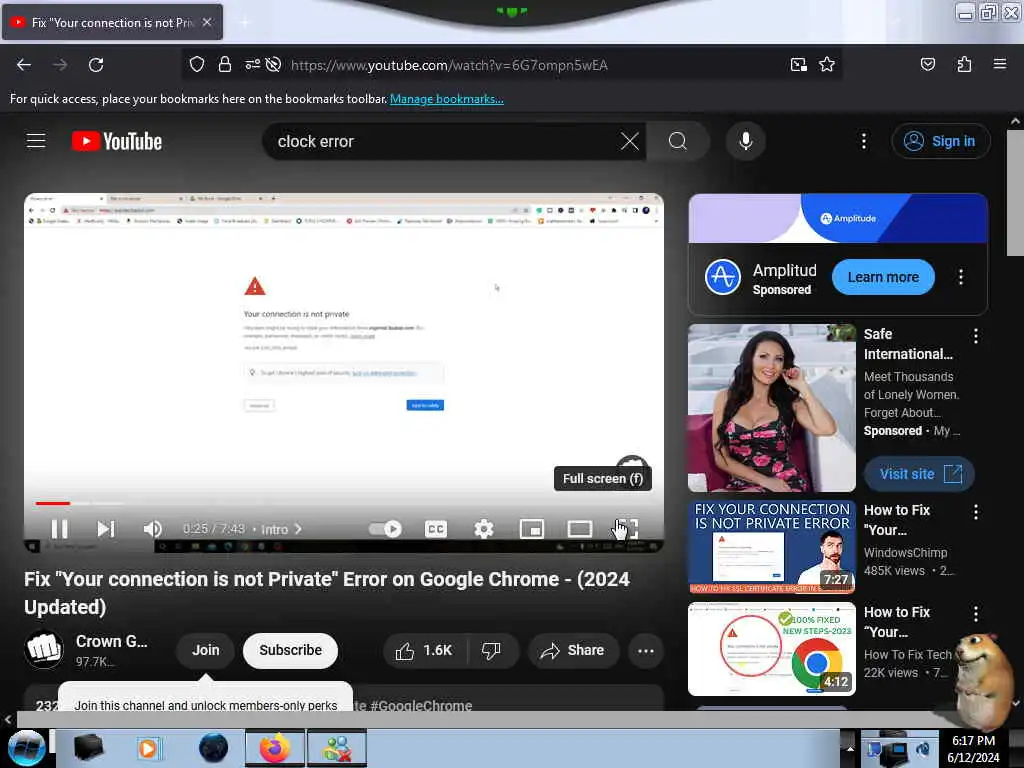Viewport: 1024px width, 768px height.
Task: Pause the video with the pause button
Action: coord(59,528)
